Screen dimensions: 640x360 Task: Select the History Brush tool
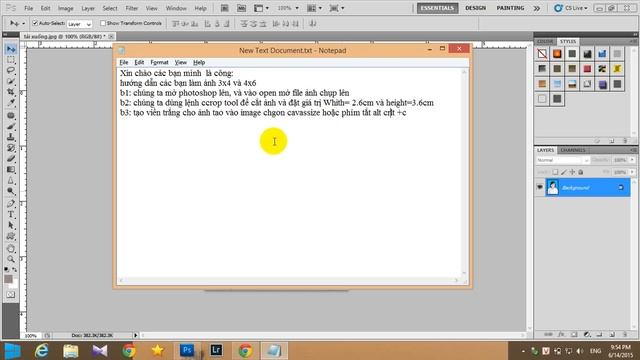point(11,148)
